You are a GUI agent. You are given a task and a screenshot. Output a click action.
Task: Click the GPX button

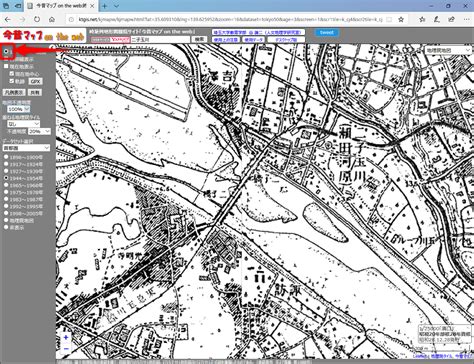coord(35,81)
